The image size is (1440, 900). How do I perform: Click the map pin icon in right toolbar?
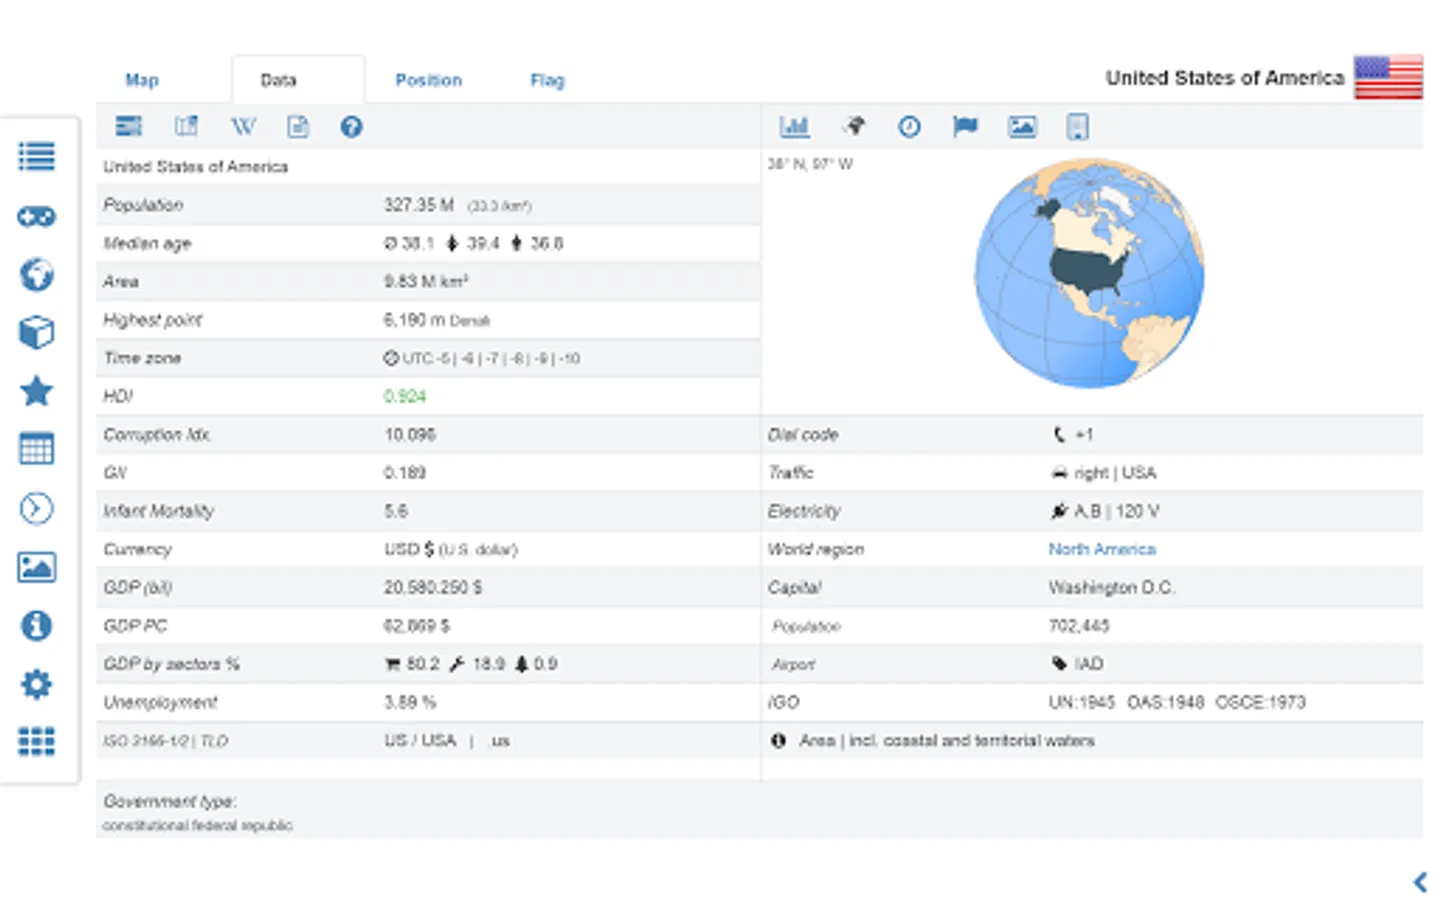(x=853, y=126)
